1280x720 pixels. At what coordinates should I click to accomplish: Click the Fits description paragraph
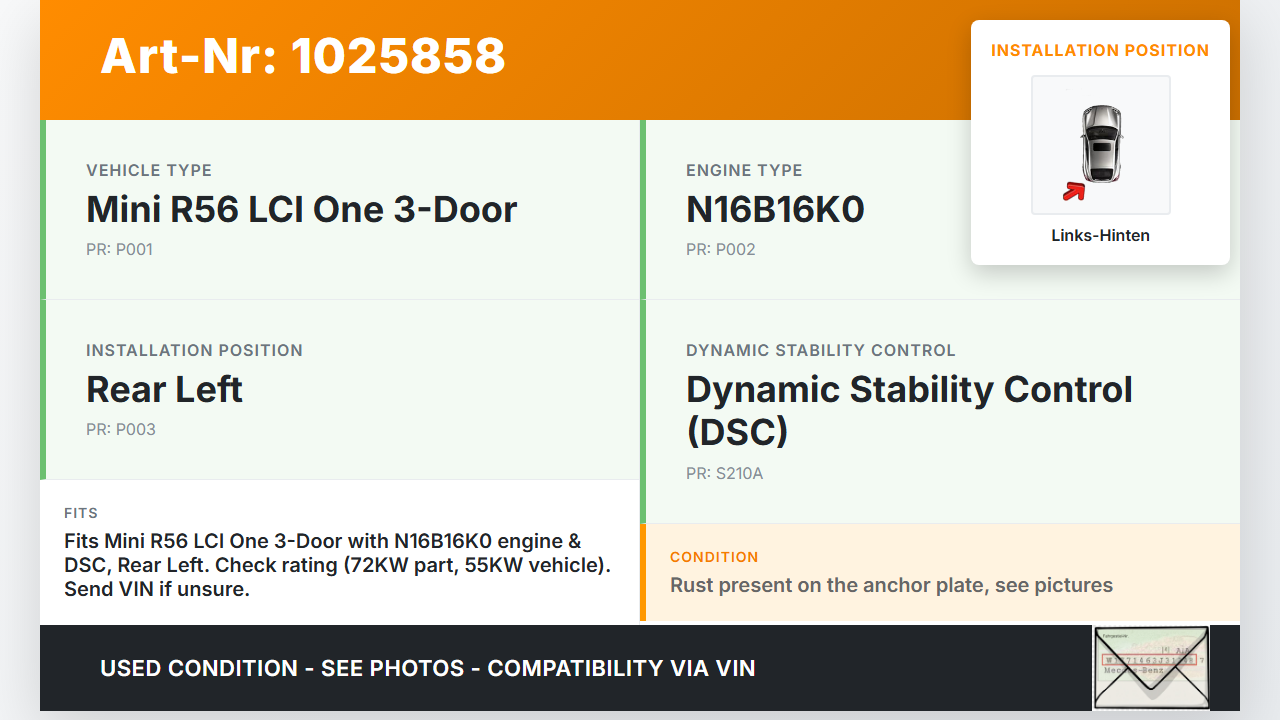(x=337, y=565)
